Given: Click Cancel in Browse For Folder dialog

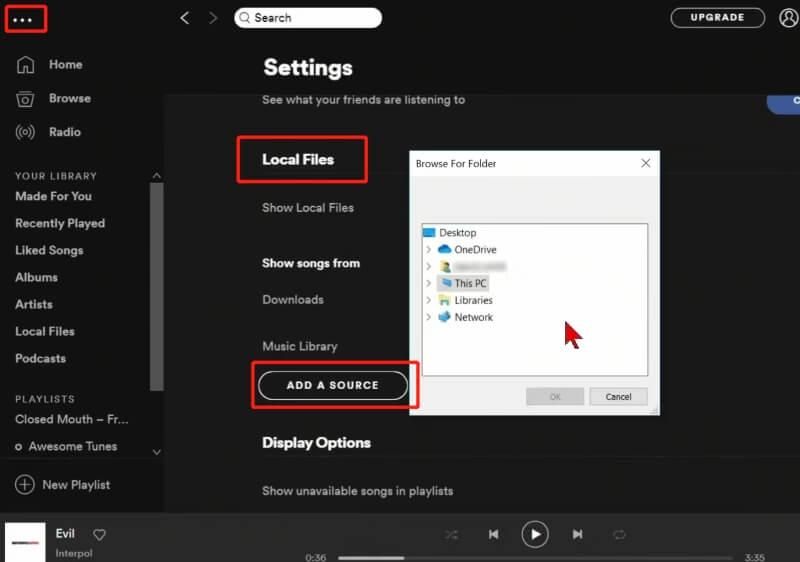Looking at the screenshot, I should coord(618,396).
